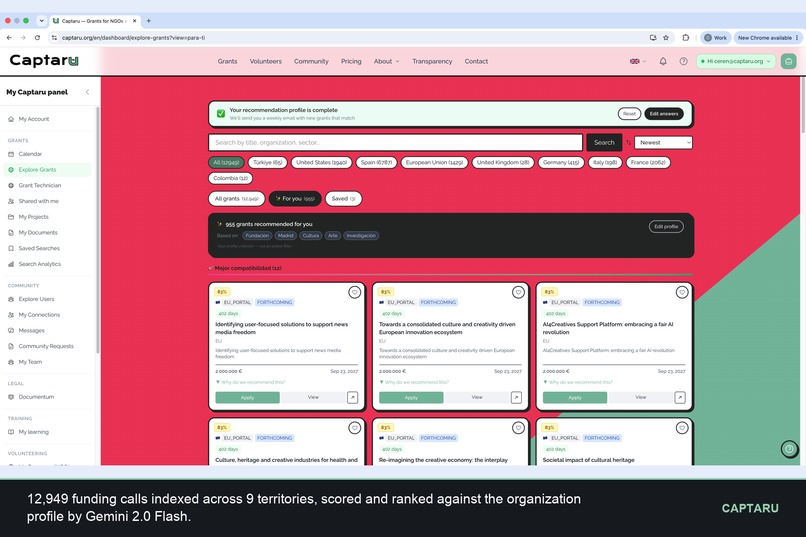The image size is (806, 537).
Task: Favorite the culture and creativity ecosystem grant
Action: (x=518, y=292)
